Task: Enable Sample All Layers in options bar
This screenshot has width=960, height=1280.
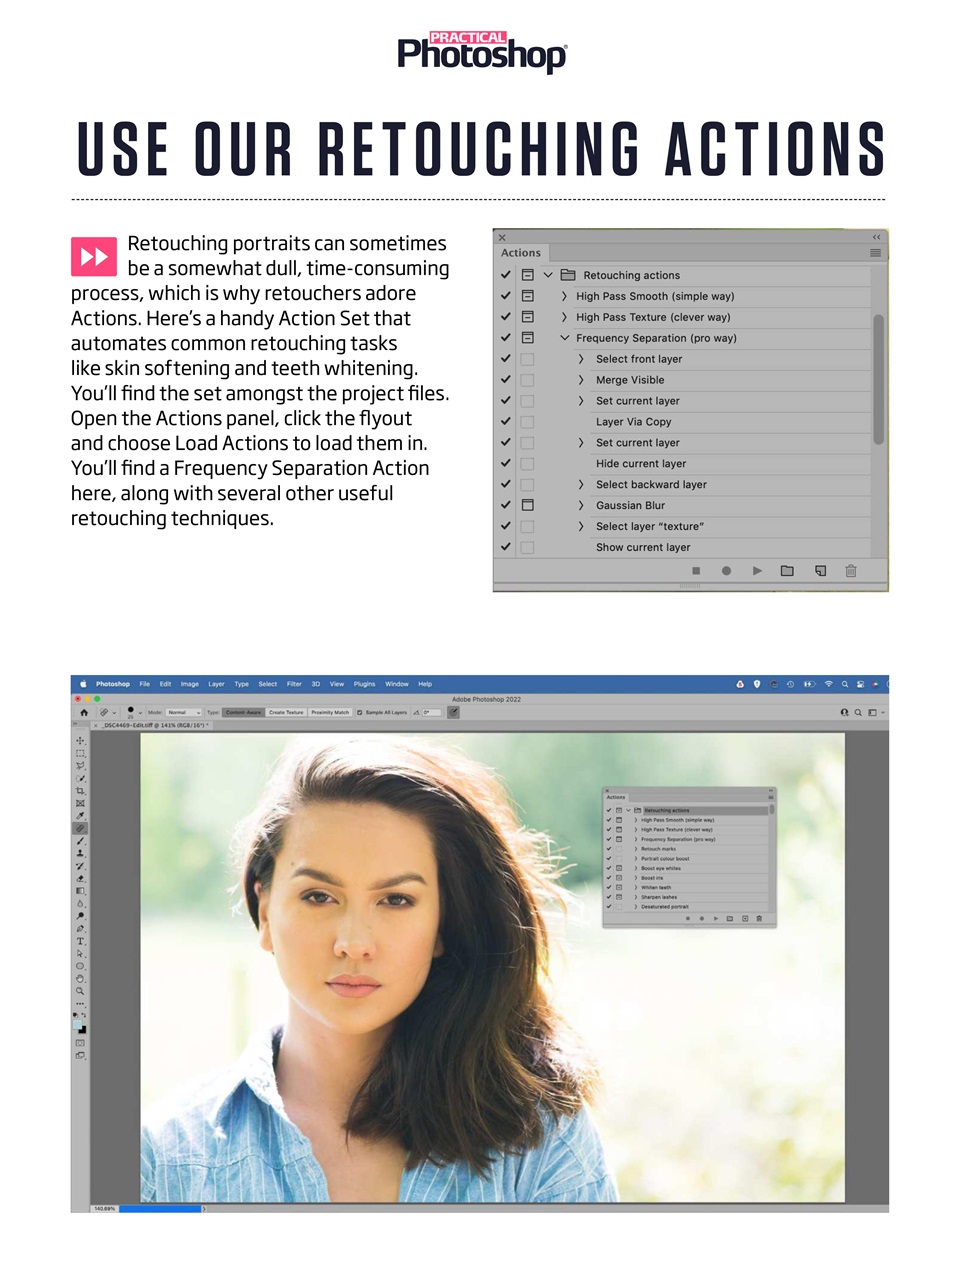Action: [360, 711]
